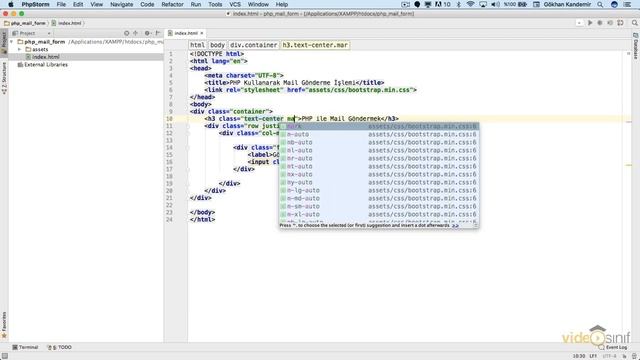The width and height of the screenshot is (640, 360).
Task: Open the Tools menu
Action: tap(215, 4)
